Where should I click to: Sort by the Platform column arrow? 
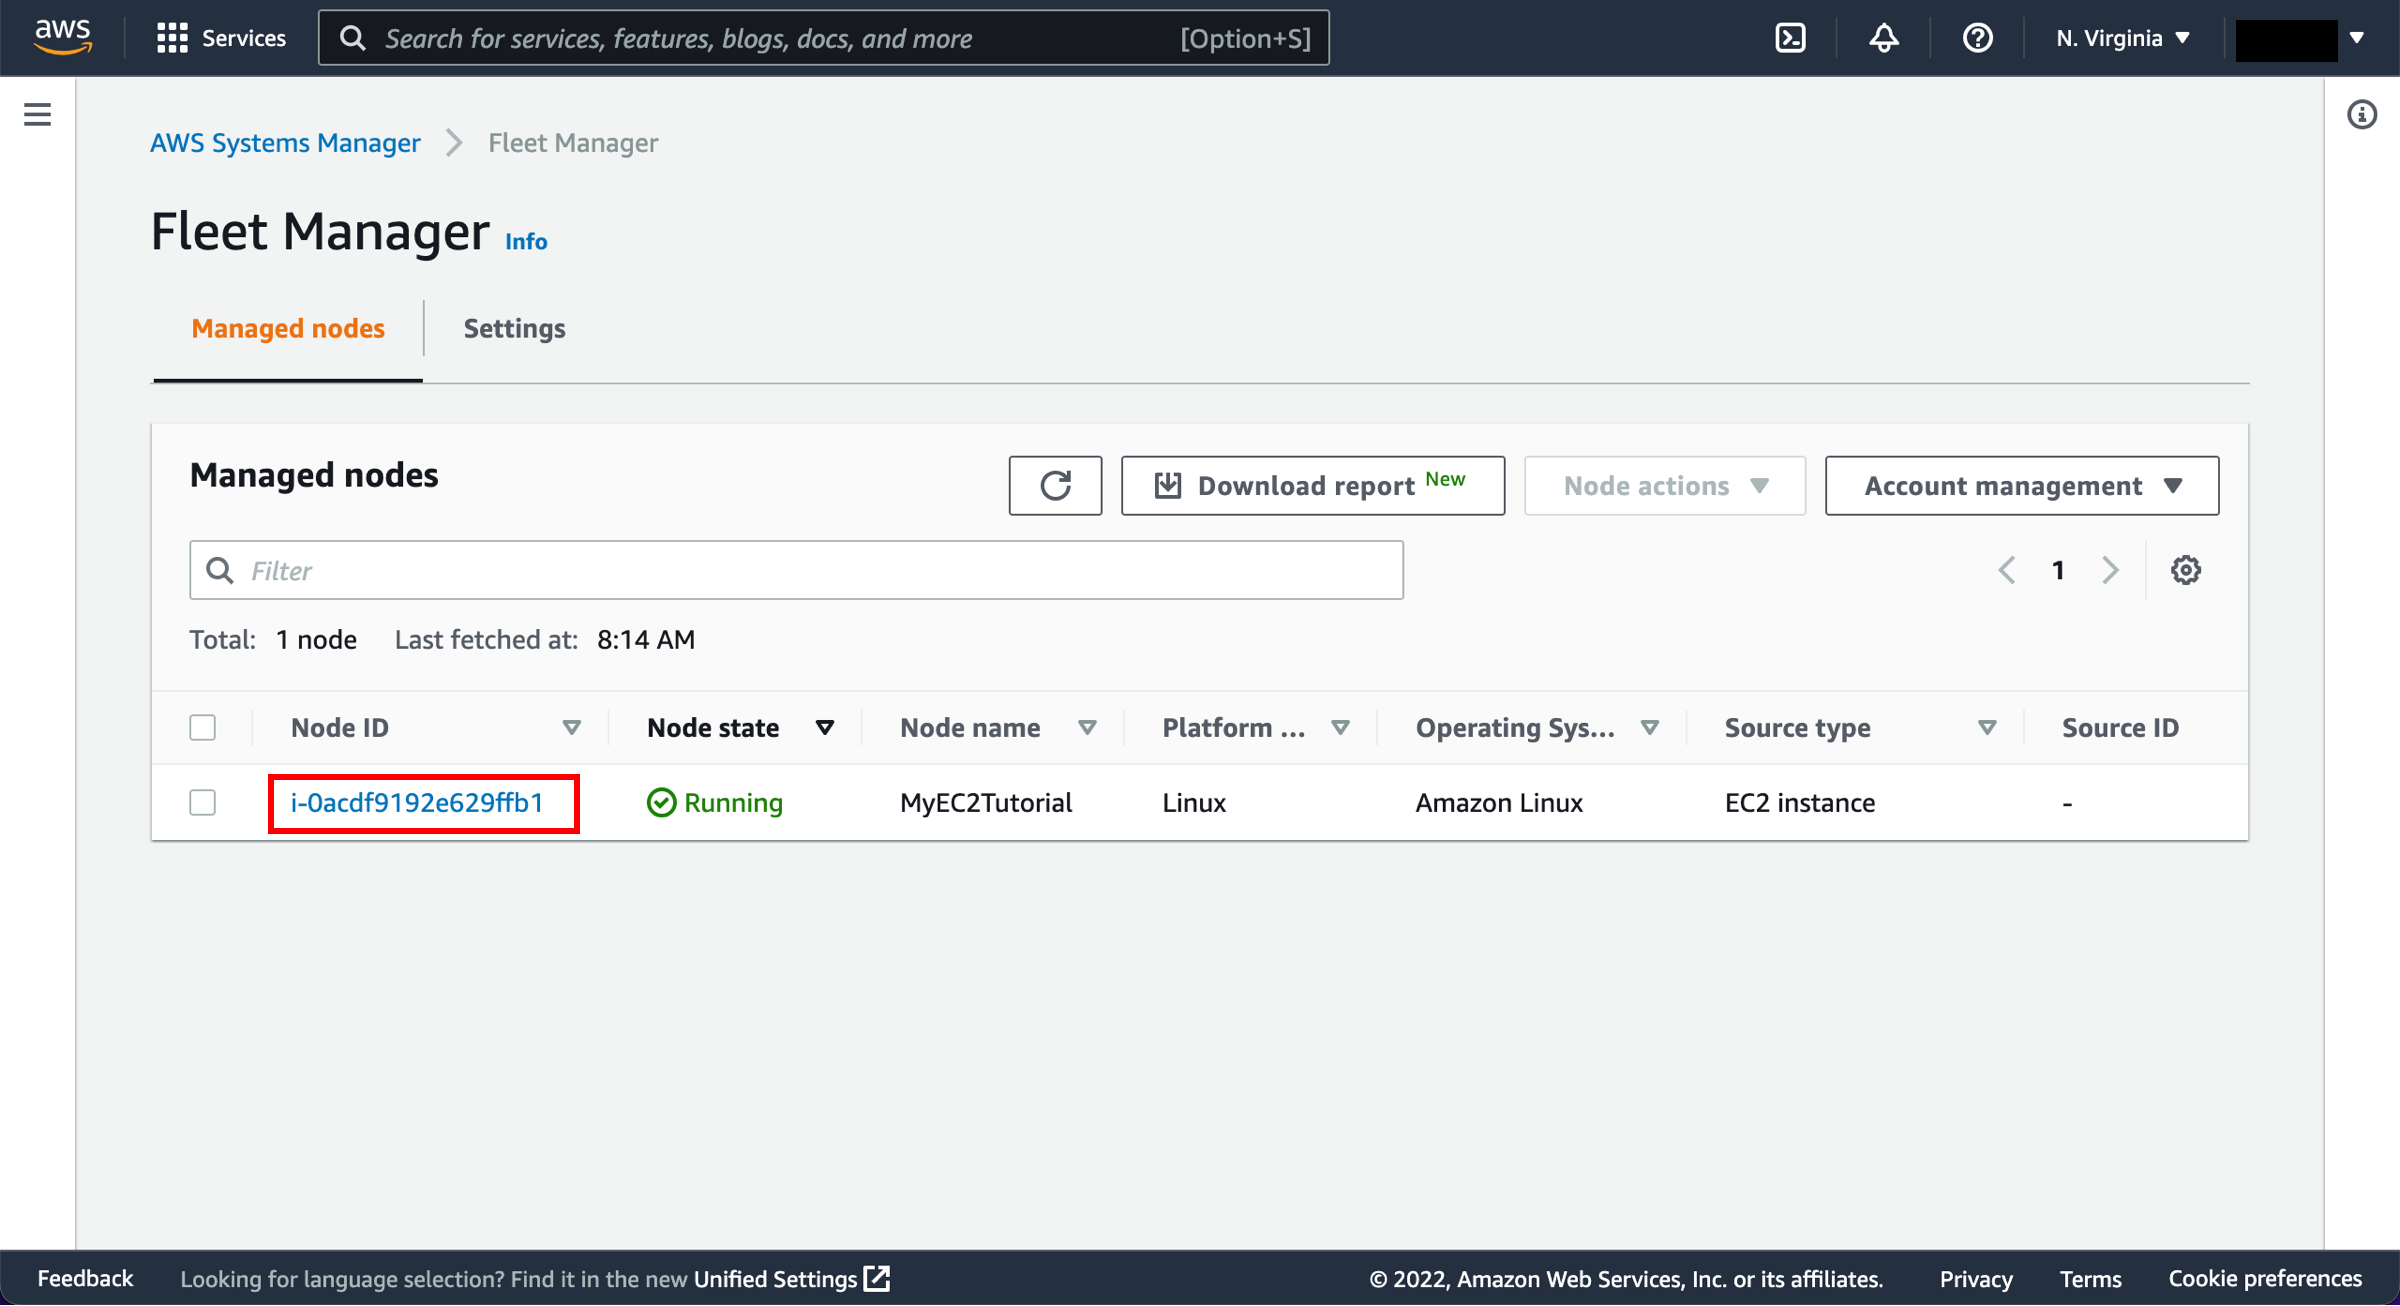point(1341,728)
